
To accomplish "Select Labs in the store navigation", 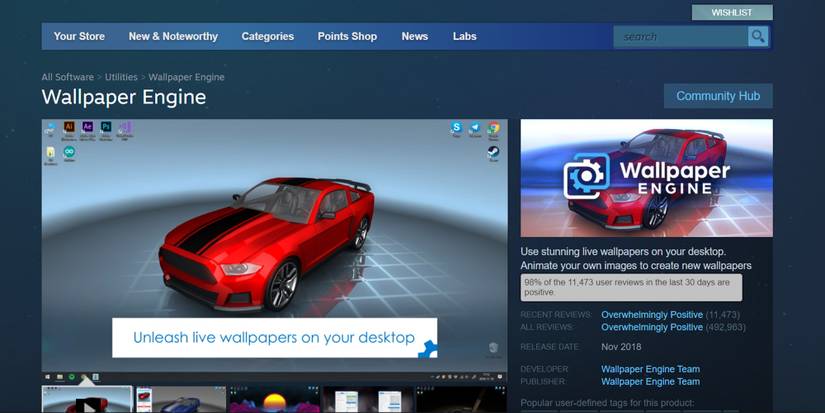I will [x=464, y=36].
